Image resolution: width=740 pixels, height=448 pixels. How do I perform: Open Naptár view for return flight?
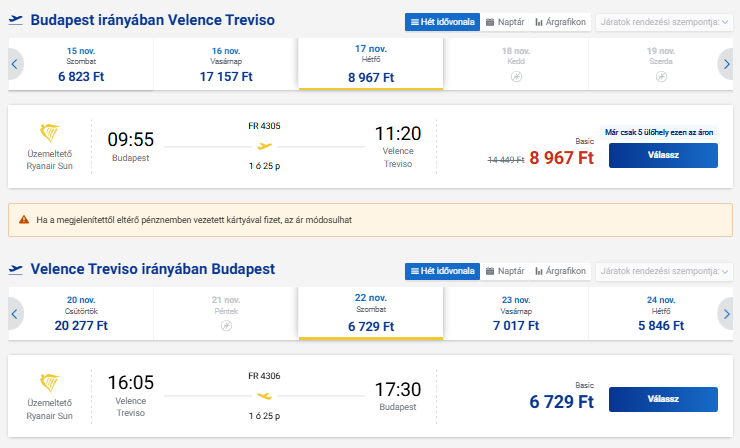(x=504, y=271)
